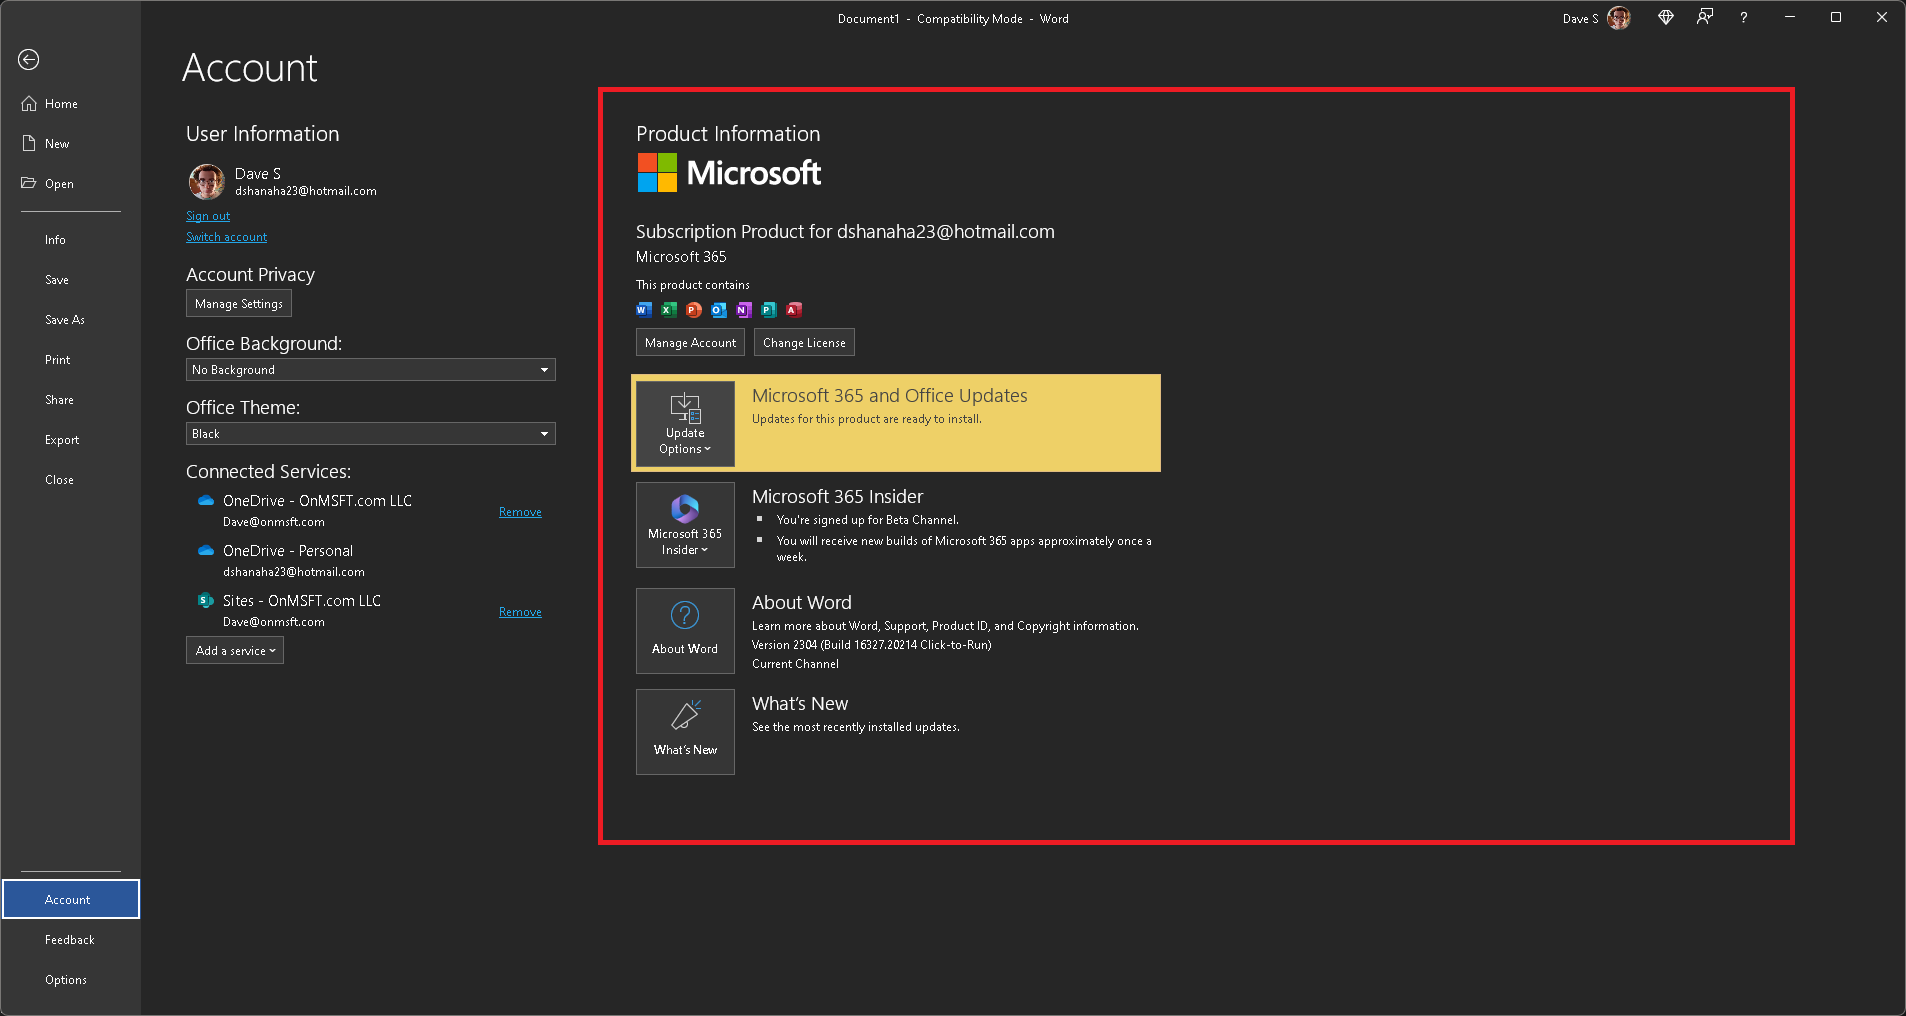Click 'Version 2304 (Build 16327.20214 Click-to-Run)' text
The width and height of the screenshot is (1906, 1016).
point(872,645)
